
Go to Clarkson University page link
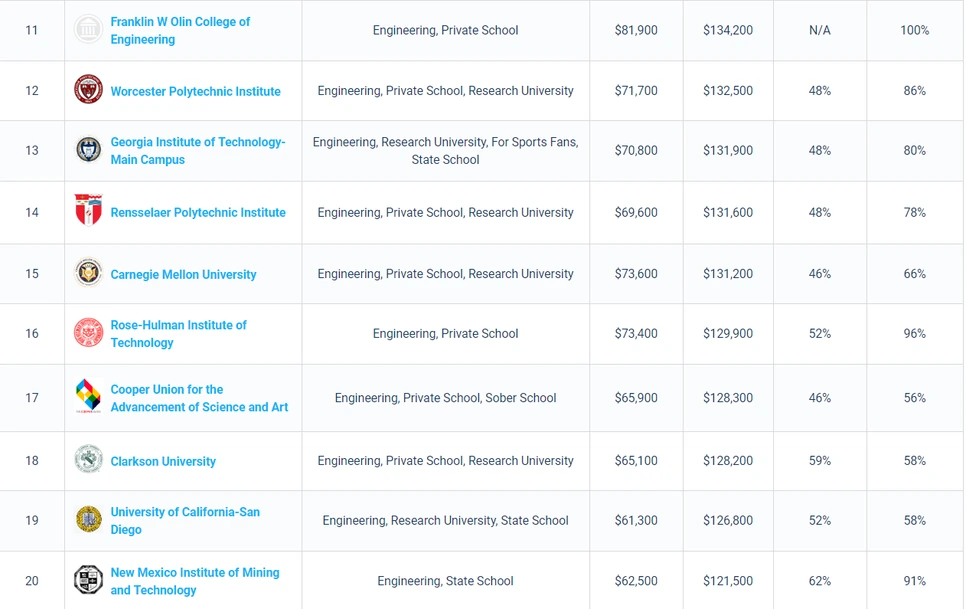coord(163,461)
